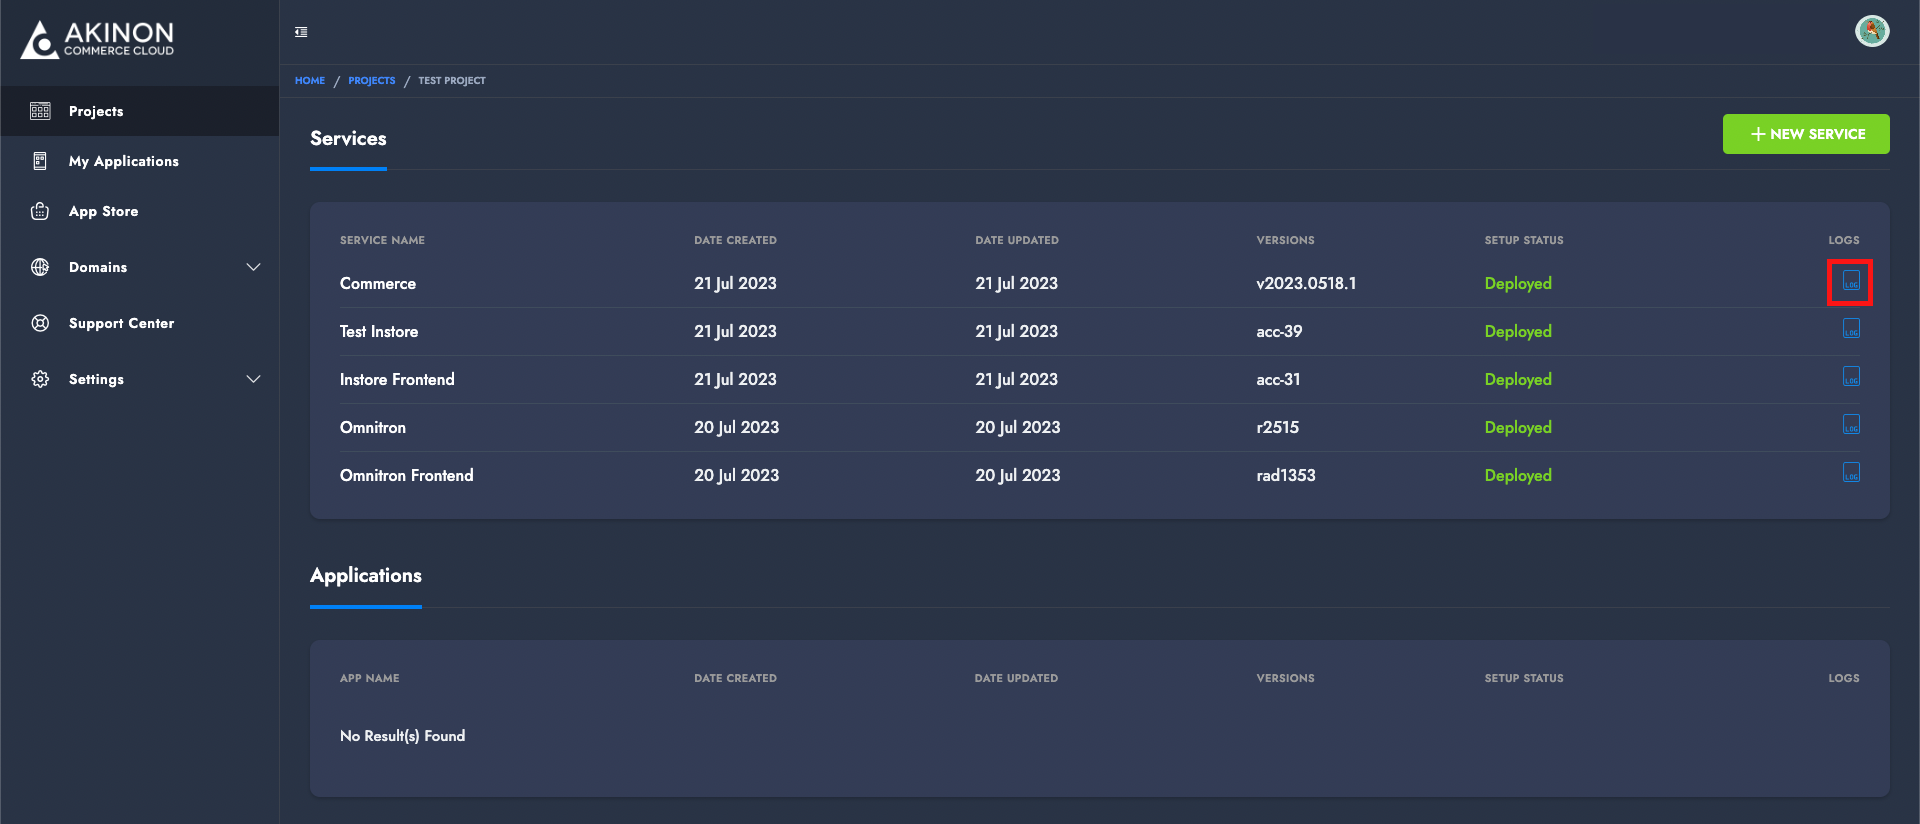Click the Akinon Commerce Cloud logo
The height and width of the screenshot is (824, 1920).
pos(98,40)
